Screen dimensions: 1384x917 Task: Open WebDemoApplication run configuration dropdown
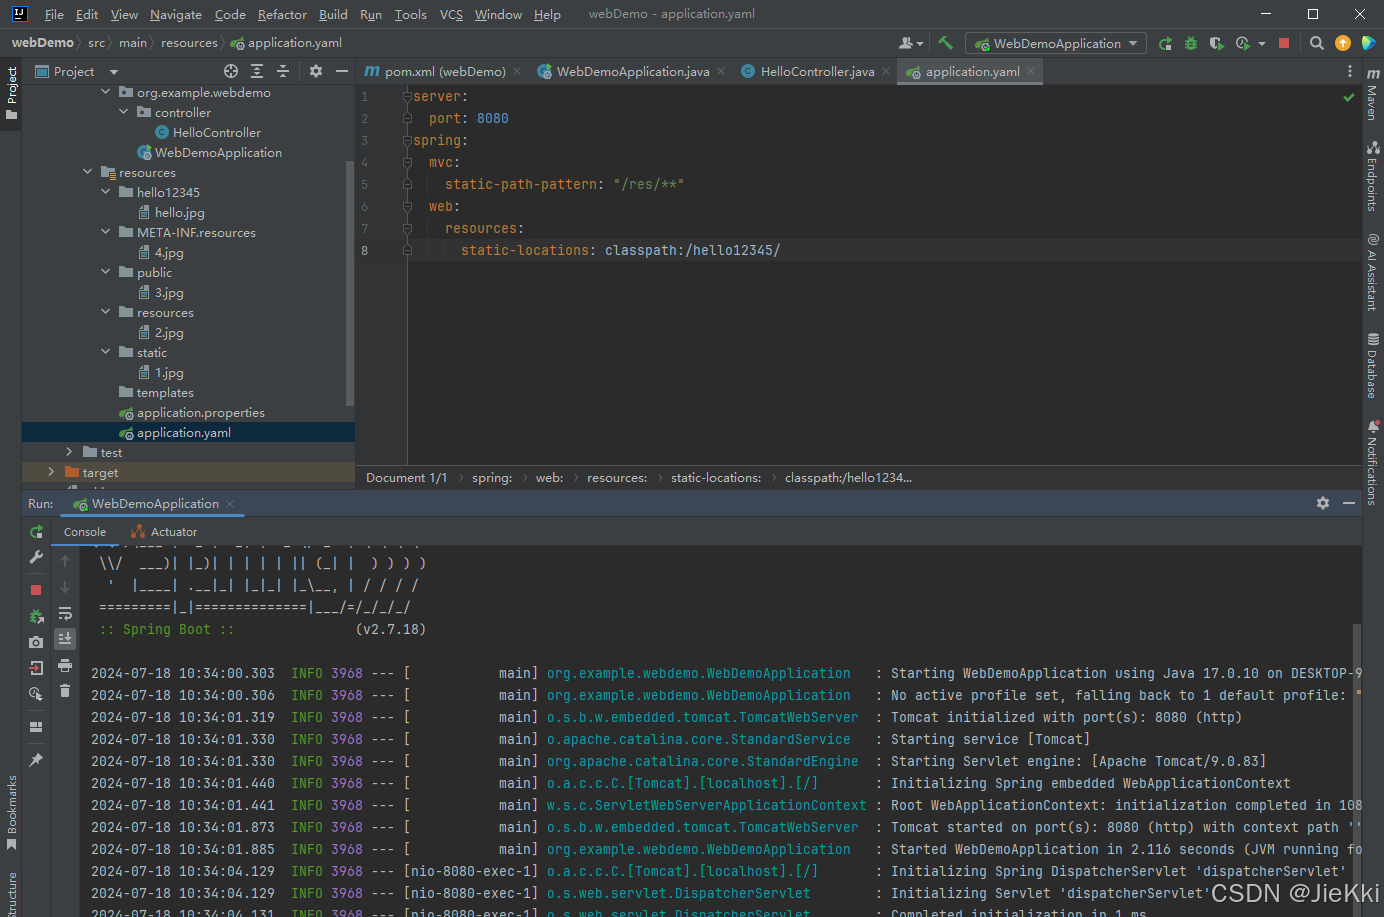click(1055, 43)
